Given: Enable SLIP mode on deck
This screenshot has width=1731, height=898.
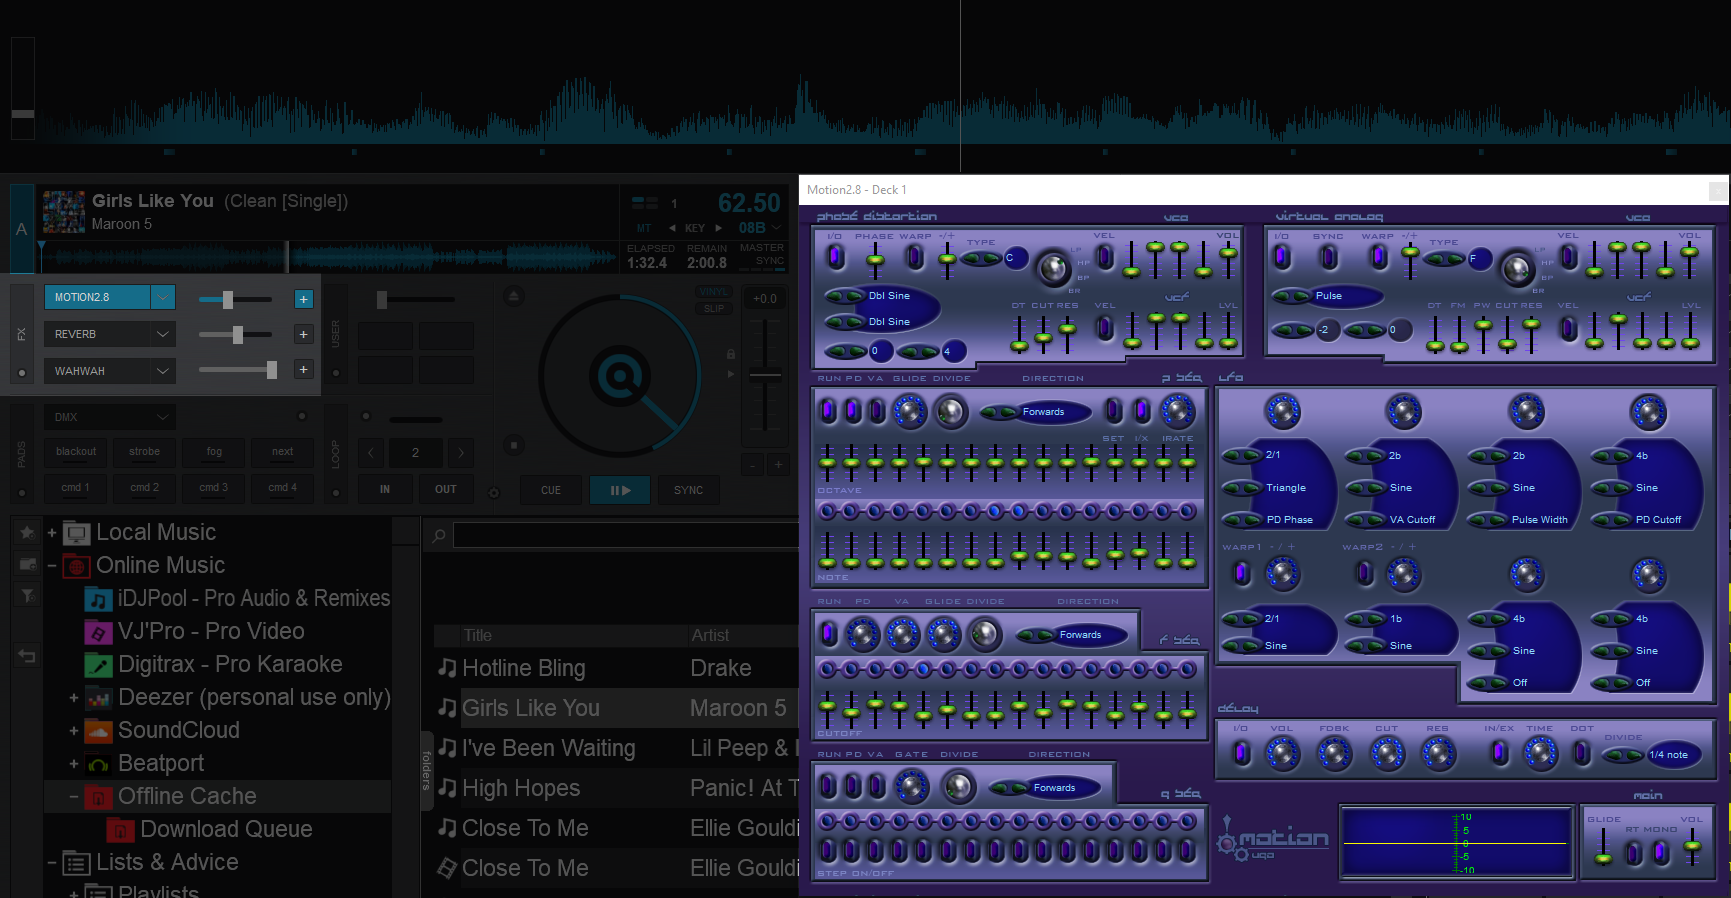Looking at the screenshot, I should tap(713, 309).
